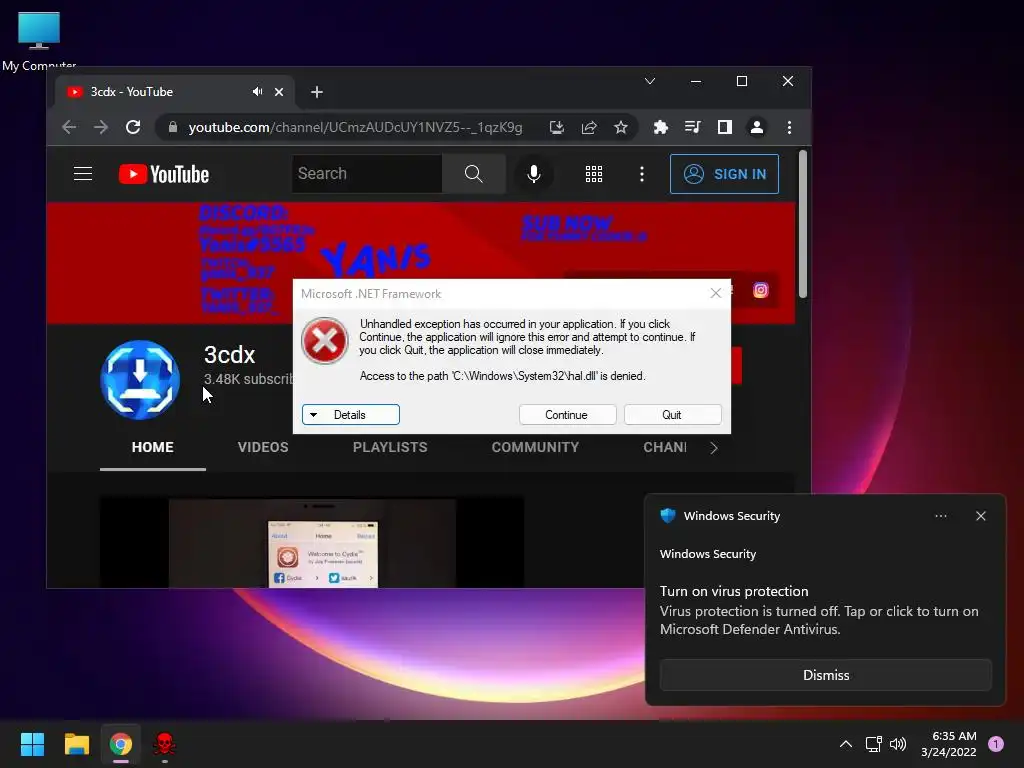Click the YouTube Search field
Screen dimensions: 1024x768
click(367, 174)
